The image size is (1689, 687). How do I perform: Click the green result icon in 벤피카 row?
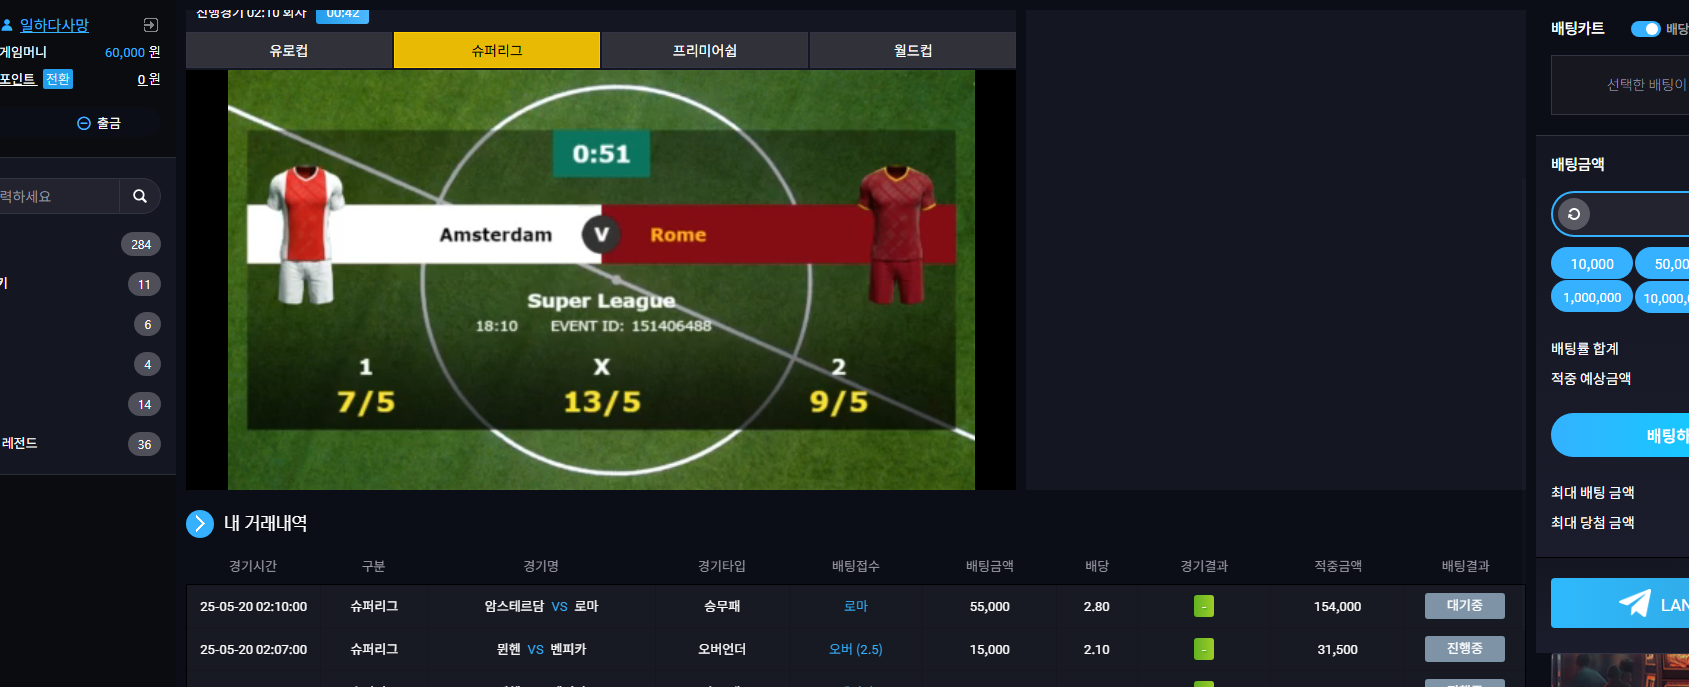(x=1204, y=649)
